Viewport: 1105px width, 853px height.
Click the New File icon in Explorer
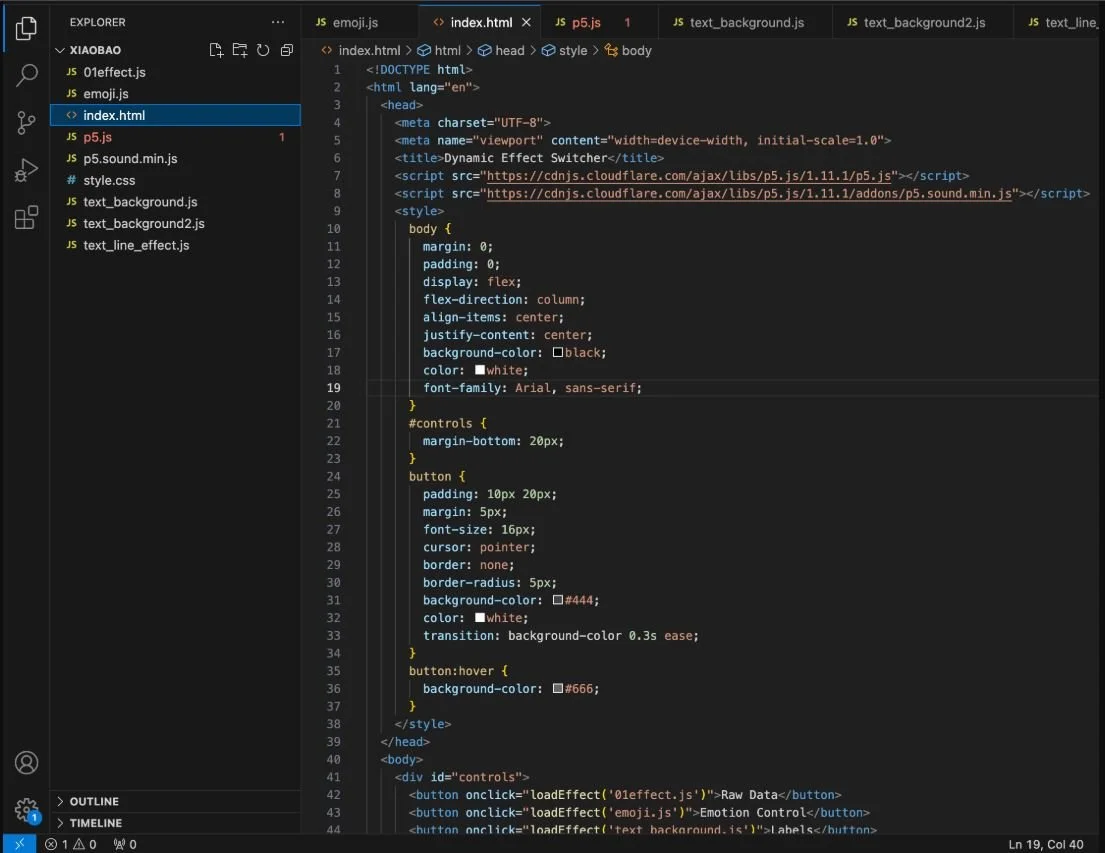tap(216, 50)
